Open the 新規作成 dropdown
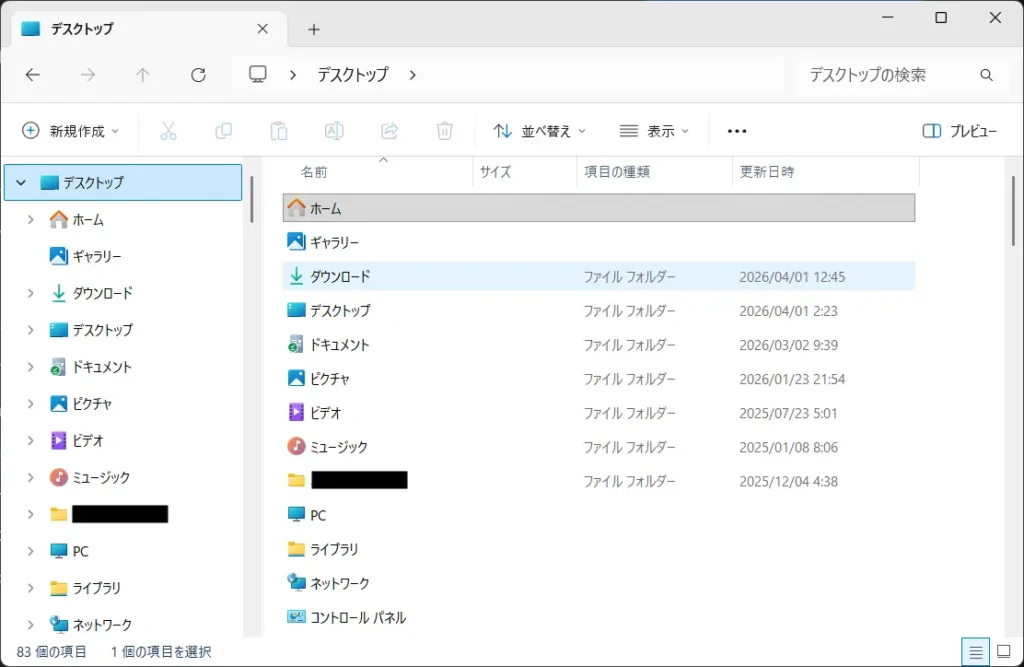 (70, 131)
